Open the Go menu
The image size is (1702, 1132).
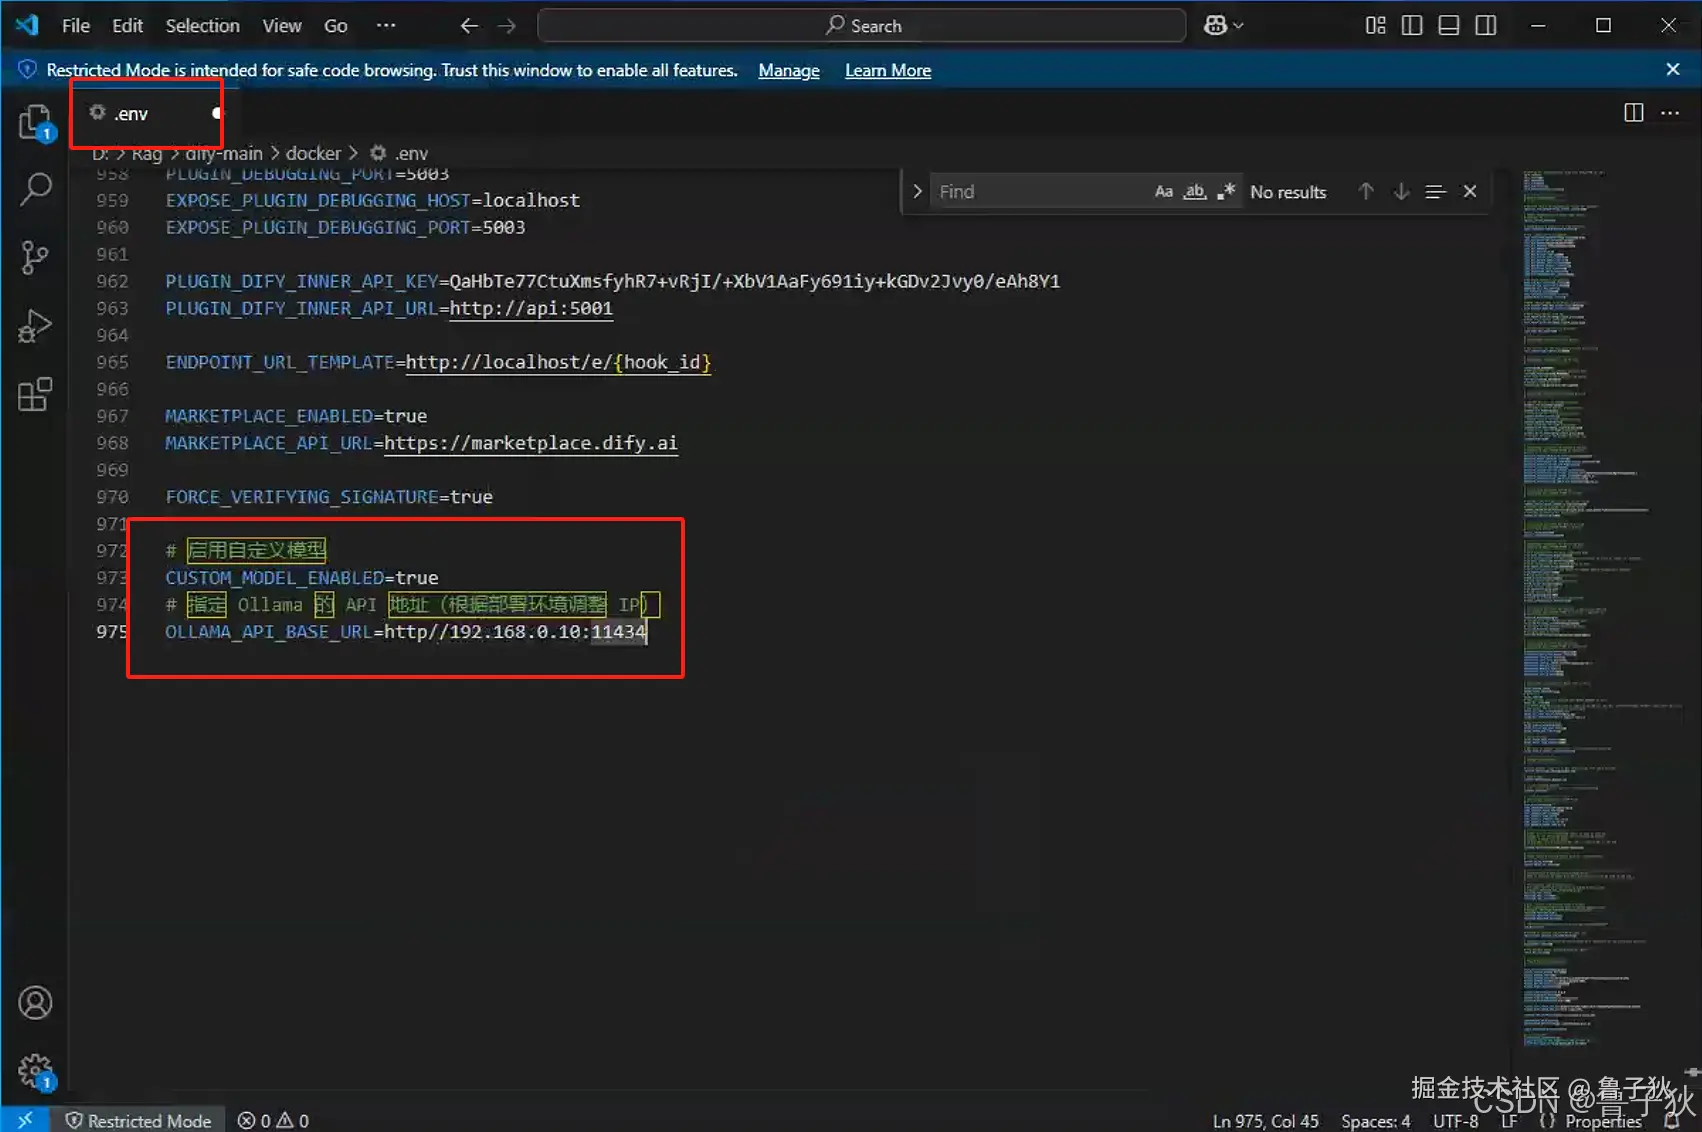point(336,26)
